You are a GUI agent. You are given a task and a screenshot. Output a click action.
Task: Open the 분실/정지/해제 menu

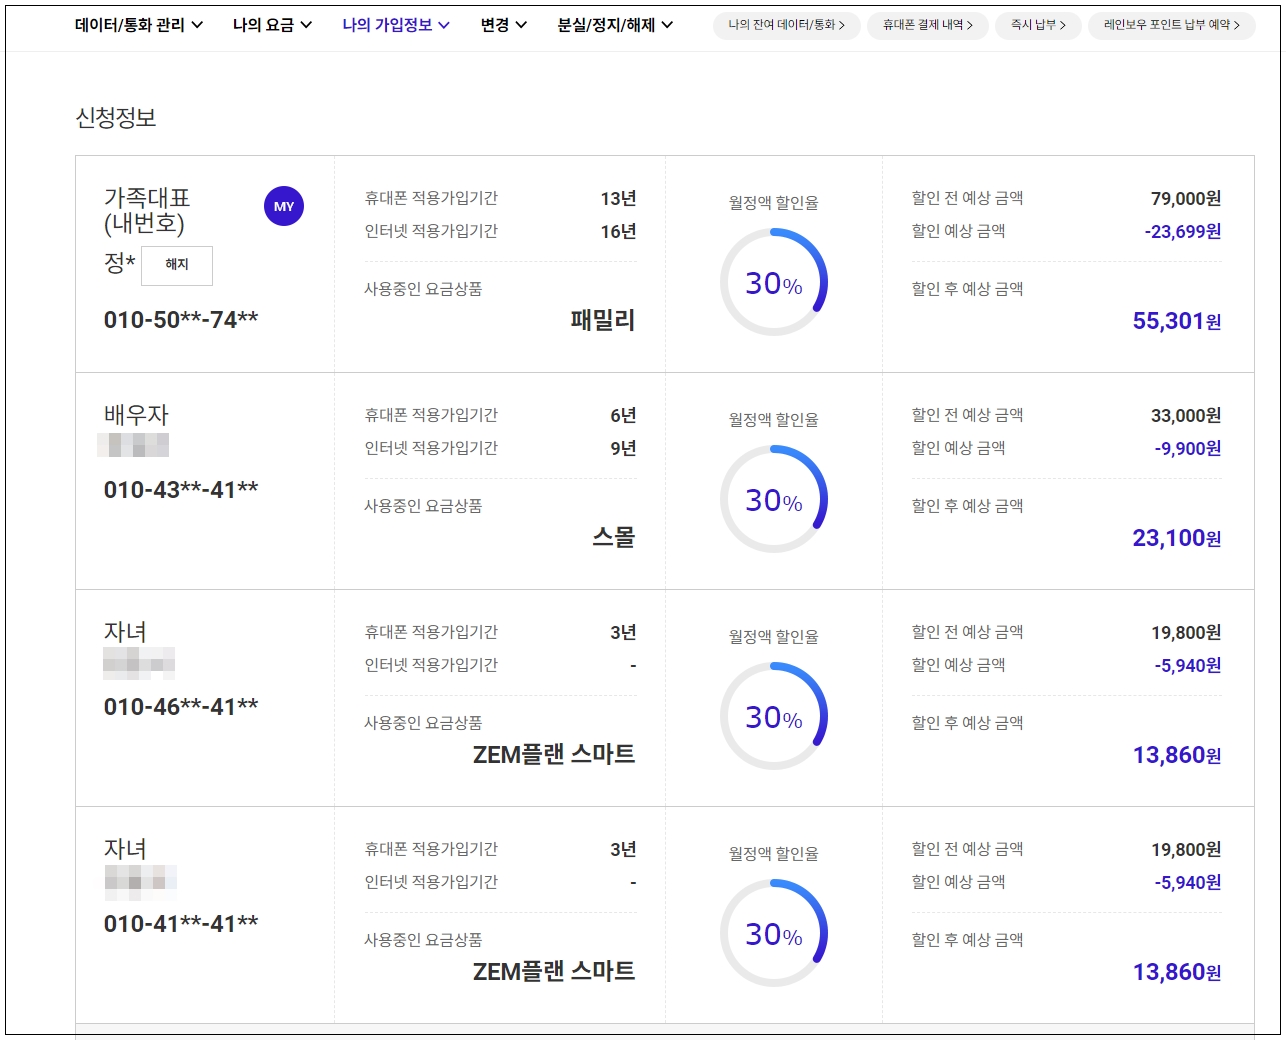(x=615, y=25)
